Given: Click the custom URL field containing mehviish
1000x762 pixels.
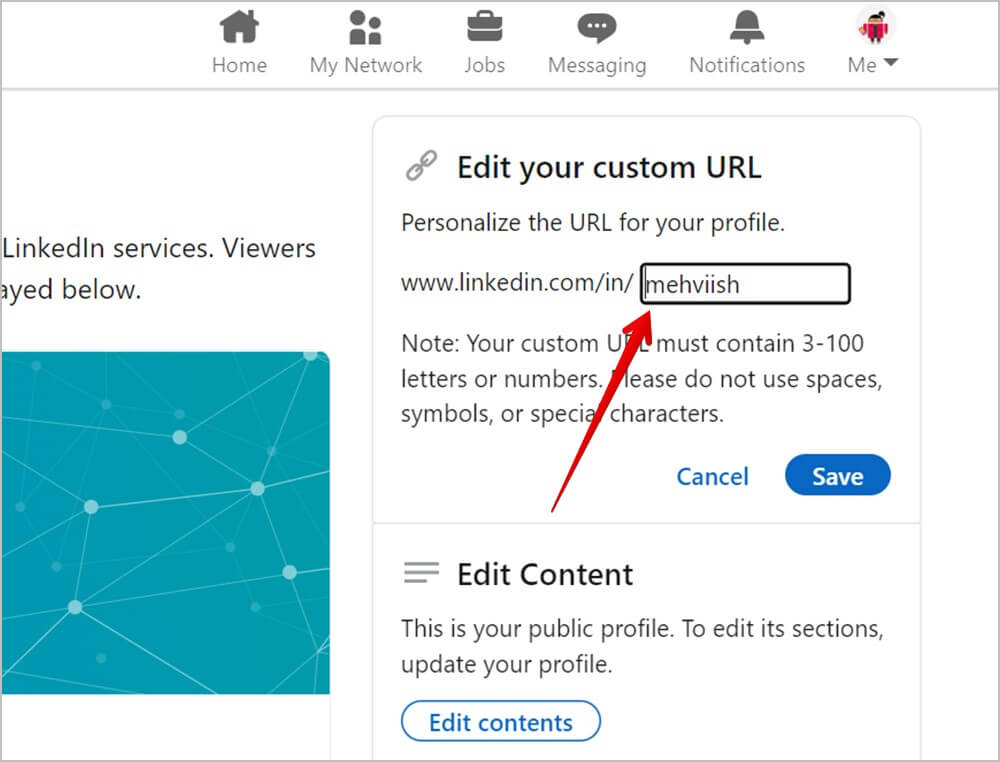Looking at the screenshot, I should tap(745, 284).
